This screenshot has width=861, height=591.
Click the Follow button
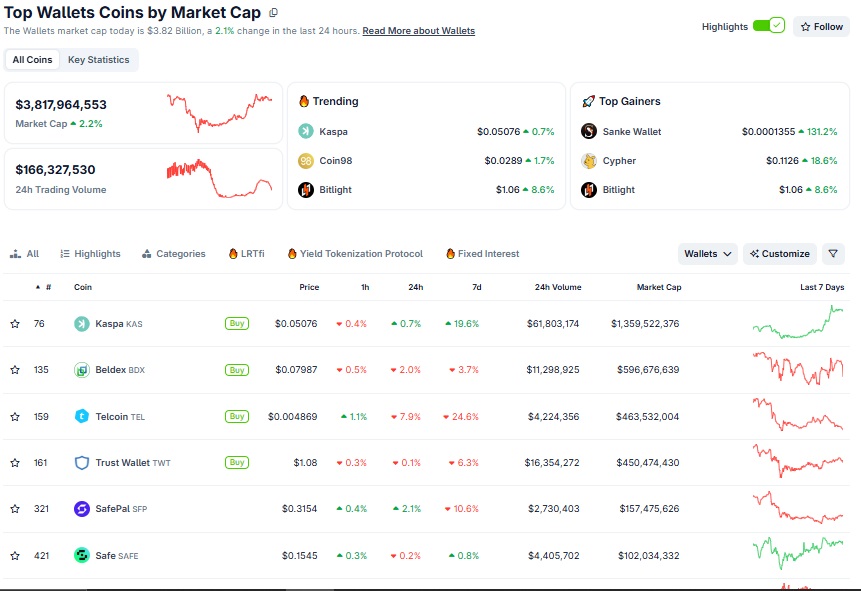pyautogui.click(x=821, y=26)
